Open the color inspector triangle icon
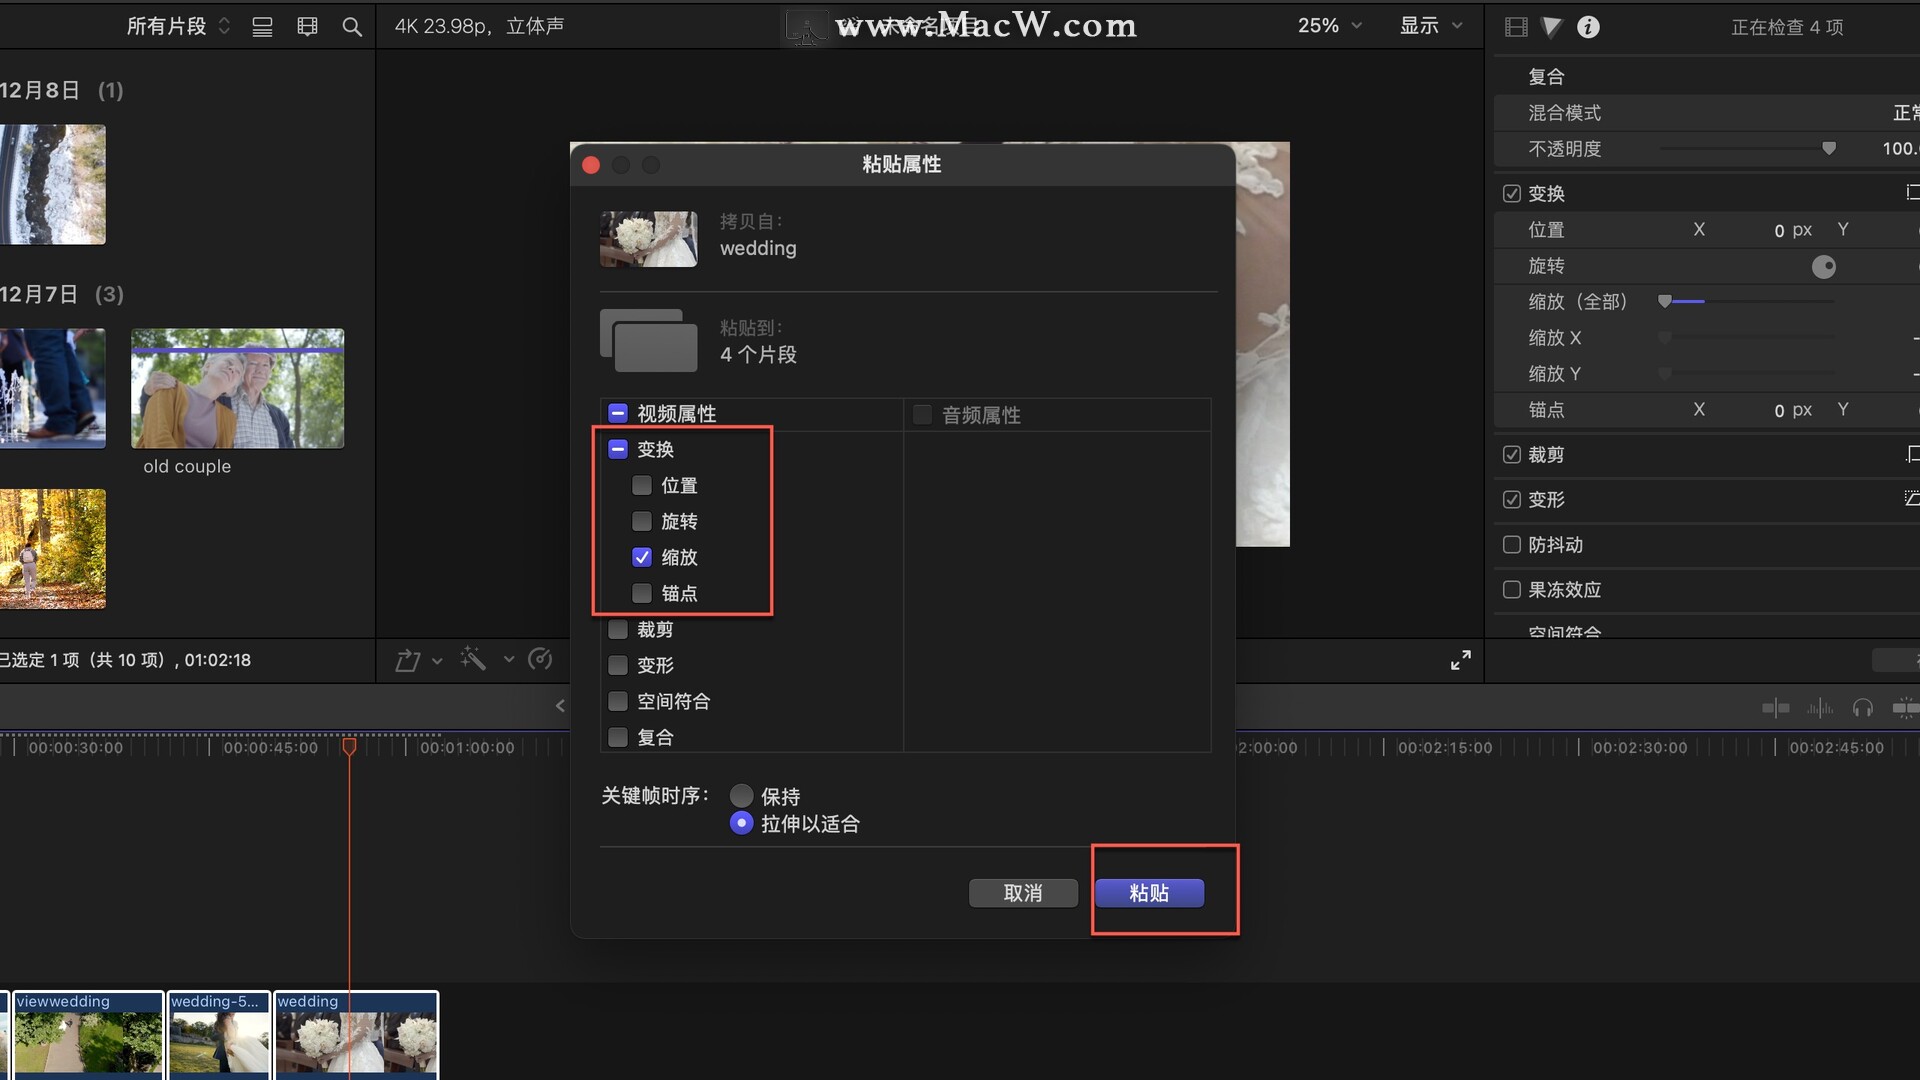The width and height of the screenshot is (1920, 1080). pos(1552,27)
